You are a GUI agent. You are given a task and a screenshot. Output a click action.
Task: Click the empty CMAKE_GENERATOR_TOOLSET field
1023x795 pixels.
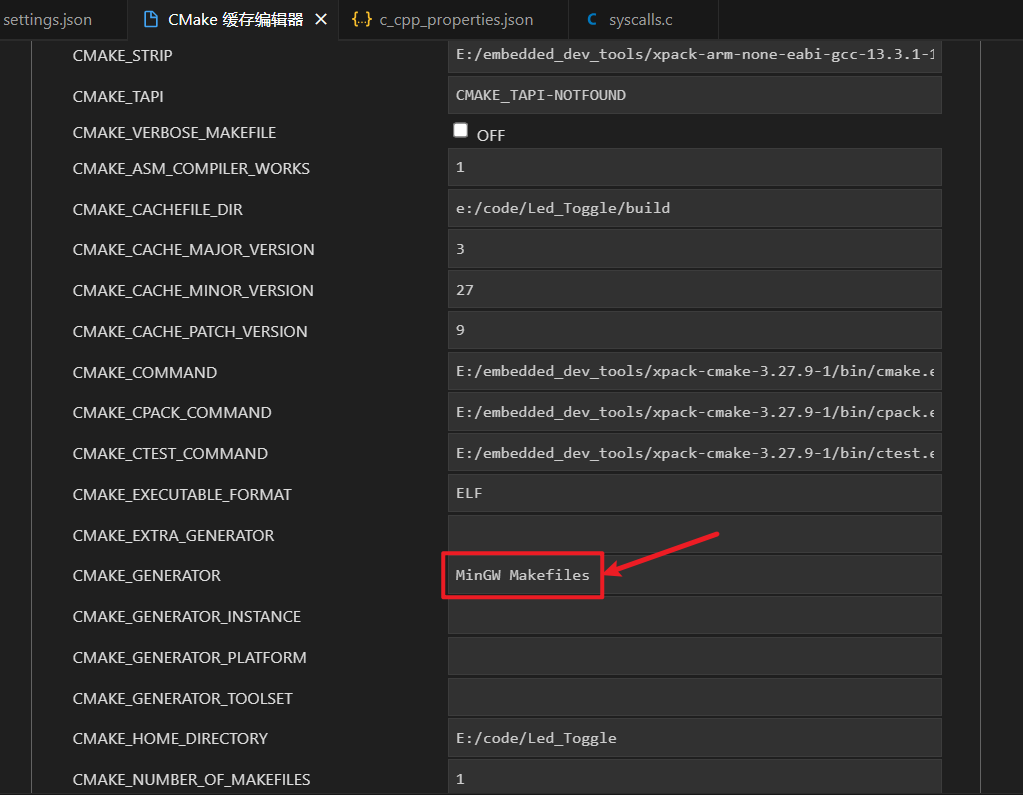(x=695, y=698)
